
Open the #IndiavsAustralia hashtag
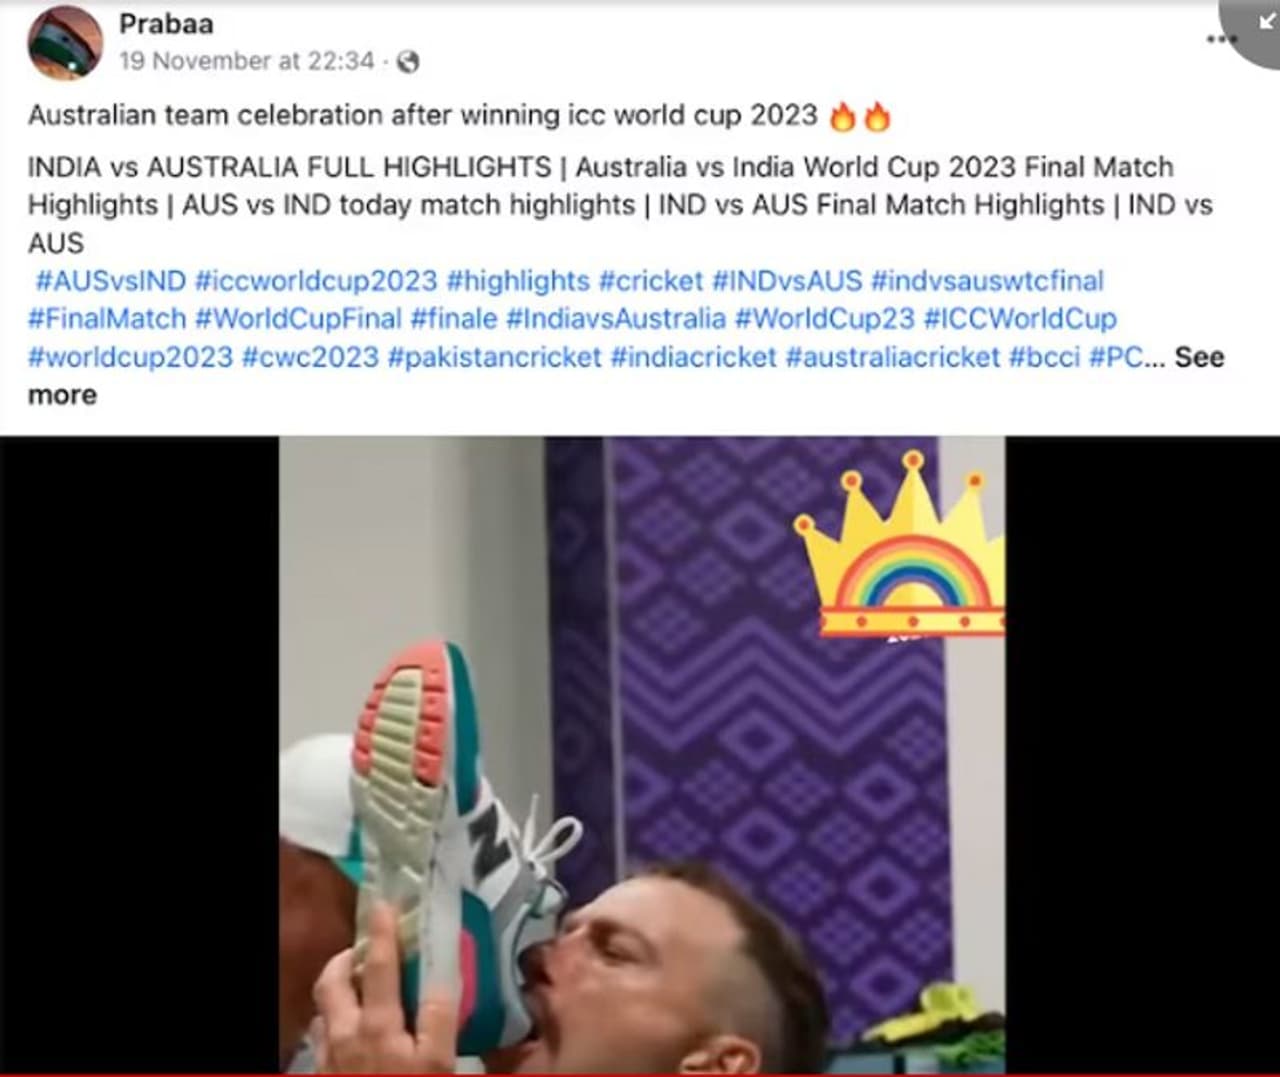(616, 319)
